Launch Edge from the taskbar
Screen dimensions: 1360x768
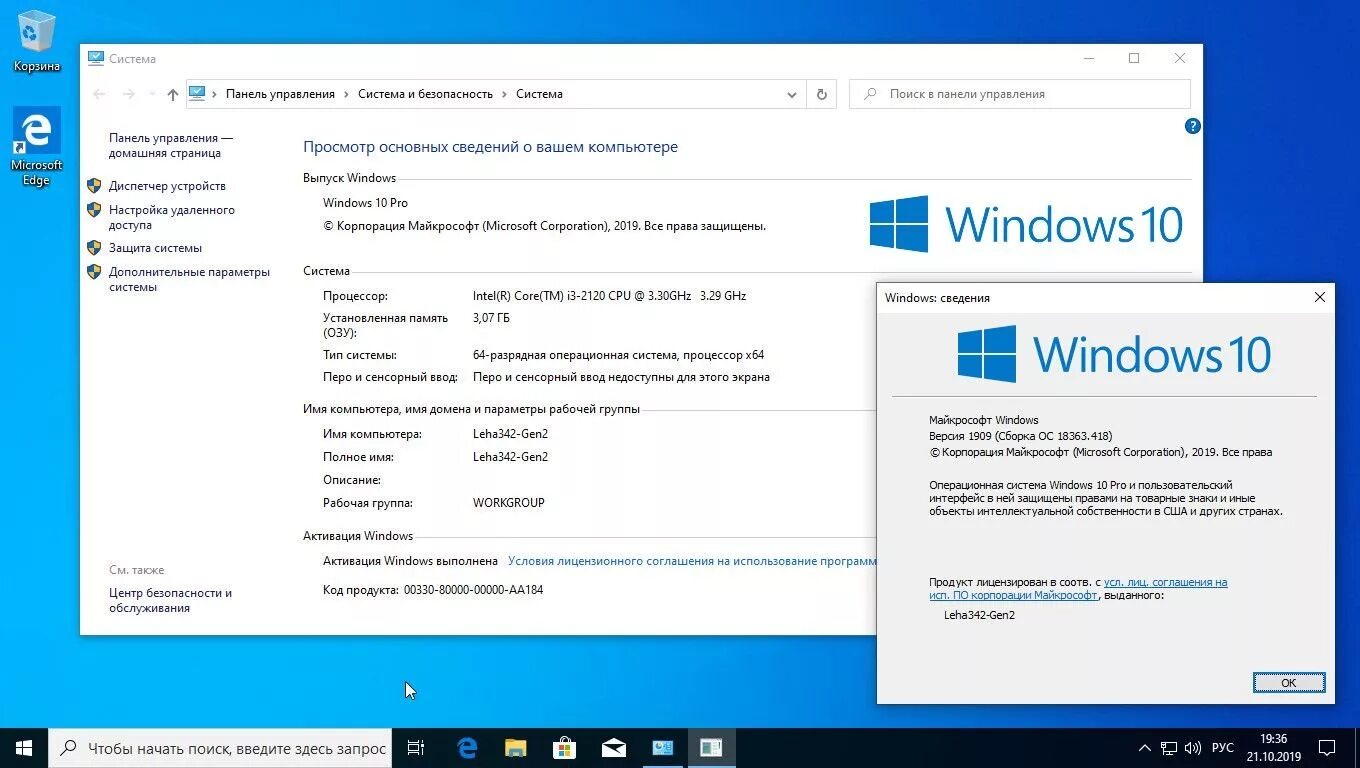(467, 748)
